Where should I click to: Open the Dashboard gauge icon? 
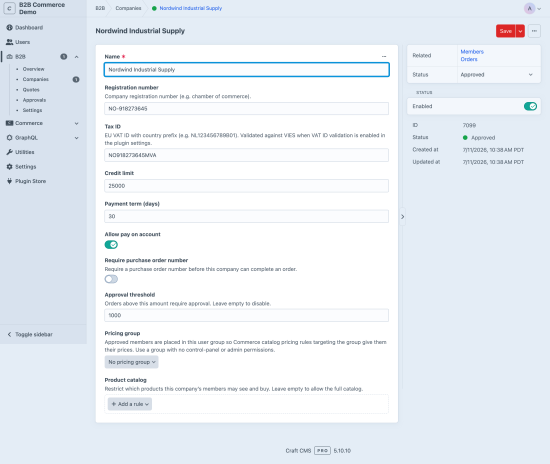tap(9, 27)
